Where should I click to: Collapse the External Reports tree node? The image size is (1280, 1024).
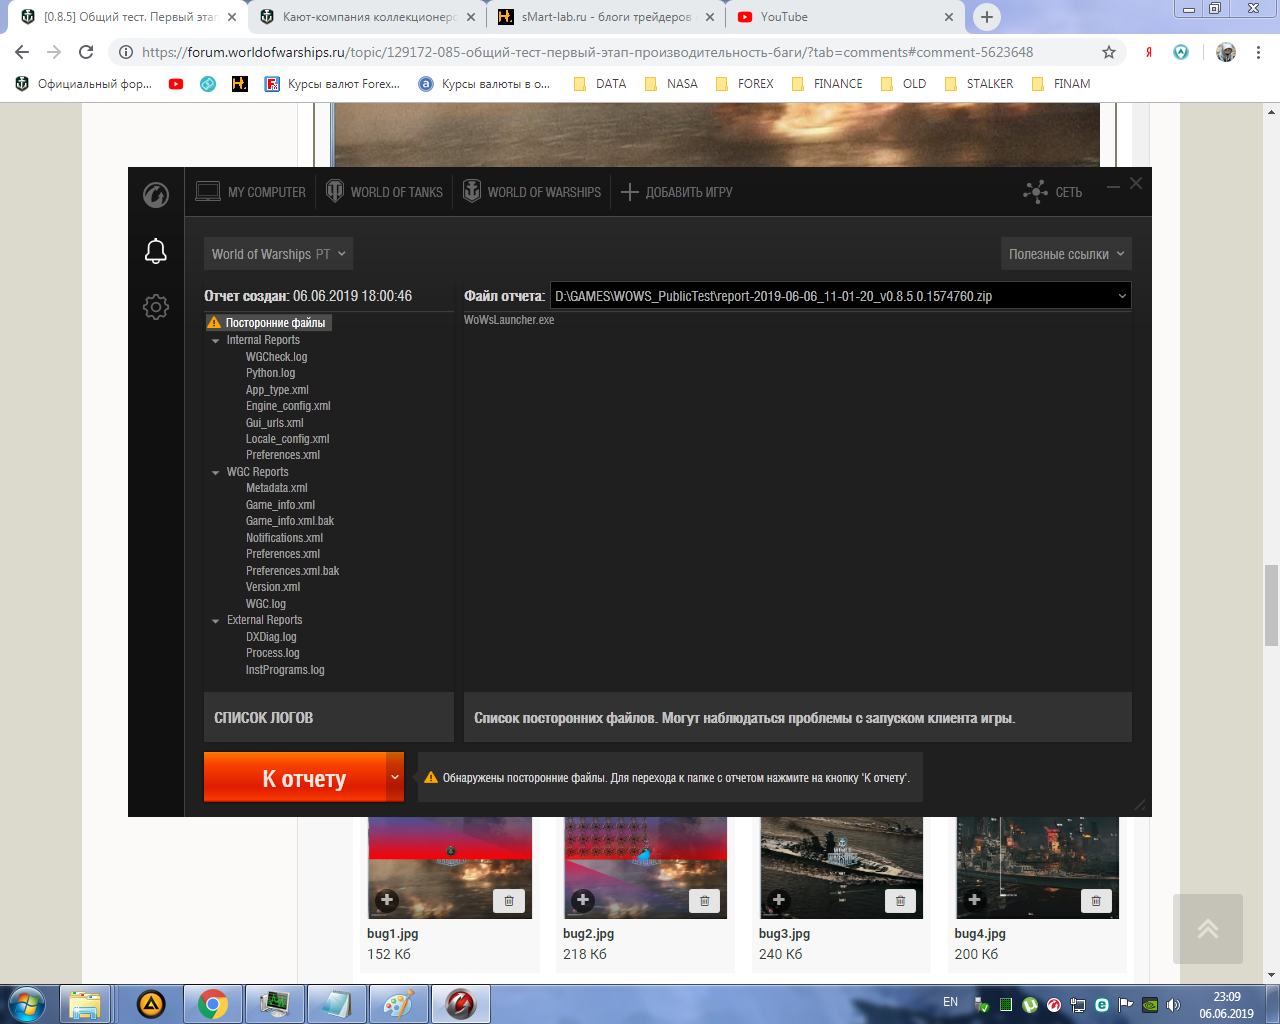[x=215, y=621]
